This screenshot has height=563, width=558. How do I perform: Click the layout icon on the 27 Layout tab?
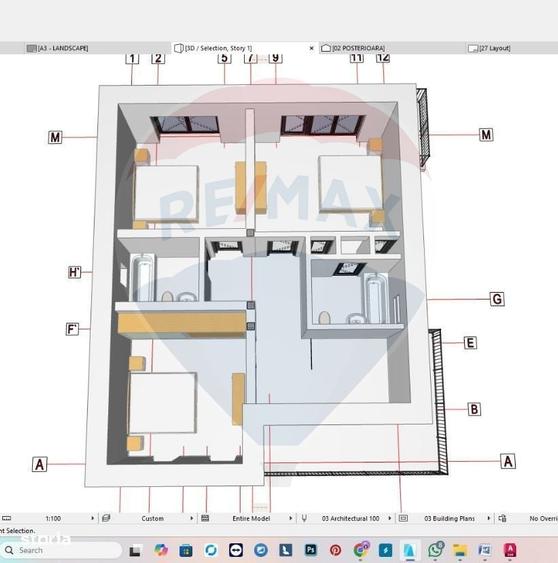[x=473, y=48]
